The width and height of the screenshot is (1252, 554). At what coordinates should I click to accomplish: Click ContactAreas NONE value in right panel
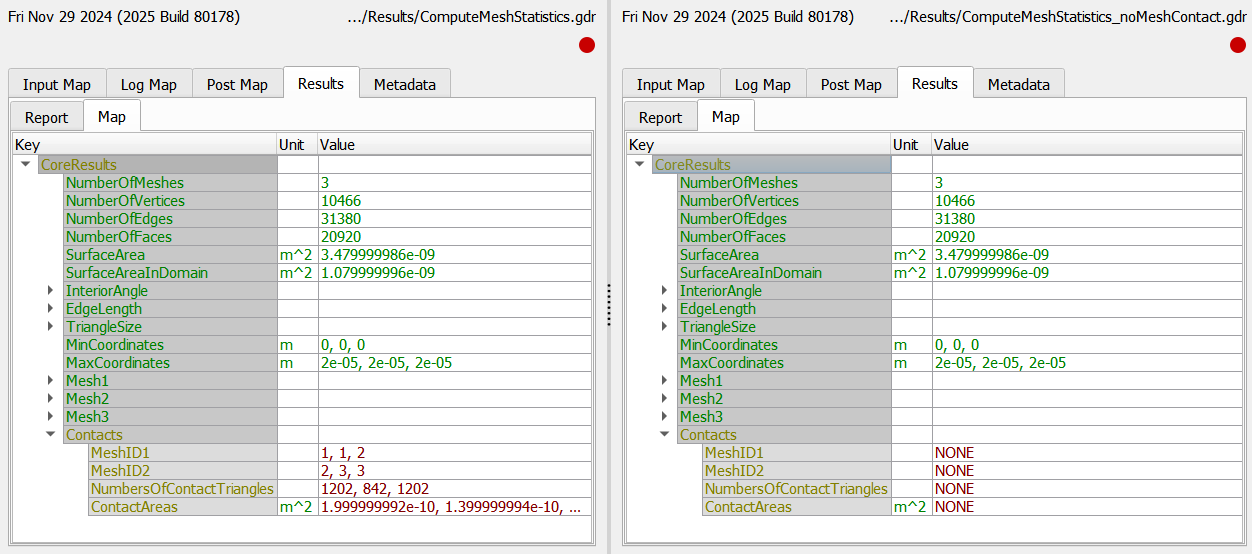[x=954, y=507]
